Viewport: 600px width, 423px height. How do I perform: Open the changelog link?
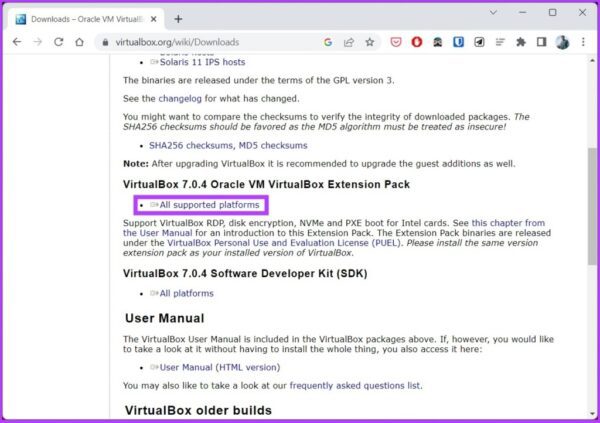180,99
